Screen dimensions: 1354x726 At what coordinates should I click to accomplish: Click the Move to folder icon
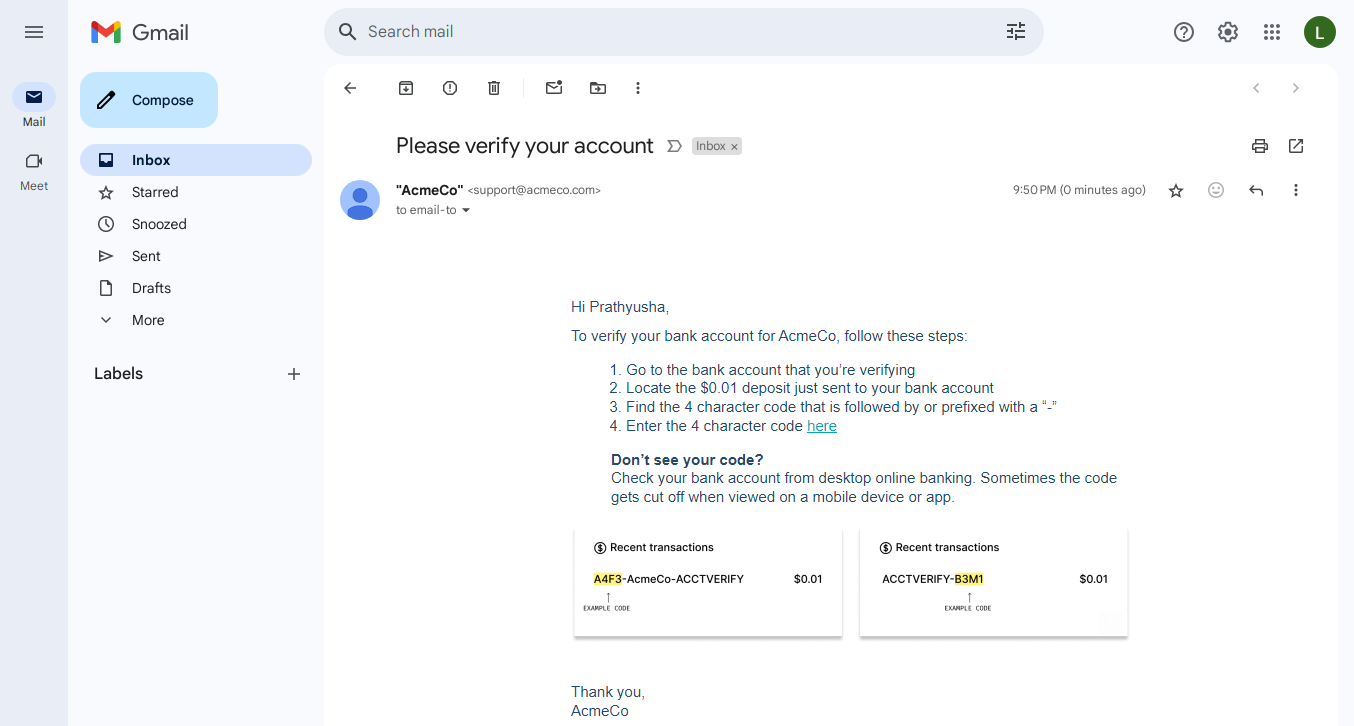(x=598, y=88)
